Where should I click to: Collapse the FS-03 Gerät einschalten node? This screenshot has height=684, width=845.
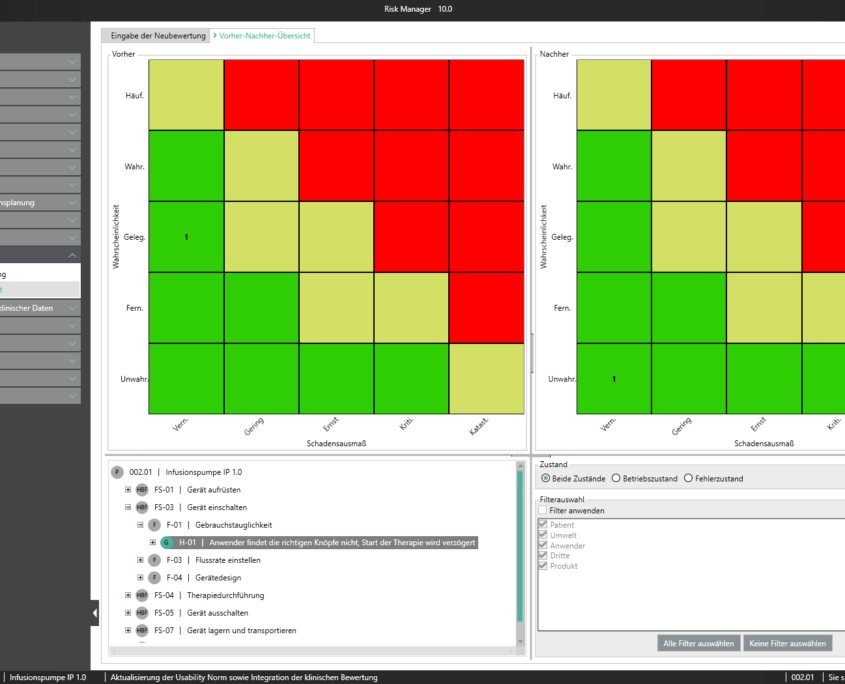click(x=128, y=508)
